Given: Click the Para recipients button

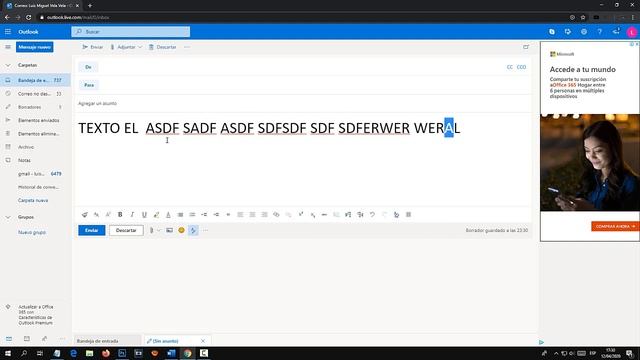Looking at the screenshot, I should tap(89, 85).
